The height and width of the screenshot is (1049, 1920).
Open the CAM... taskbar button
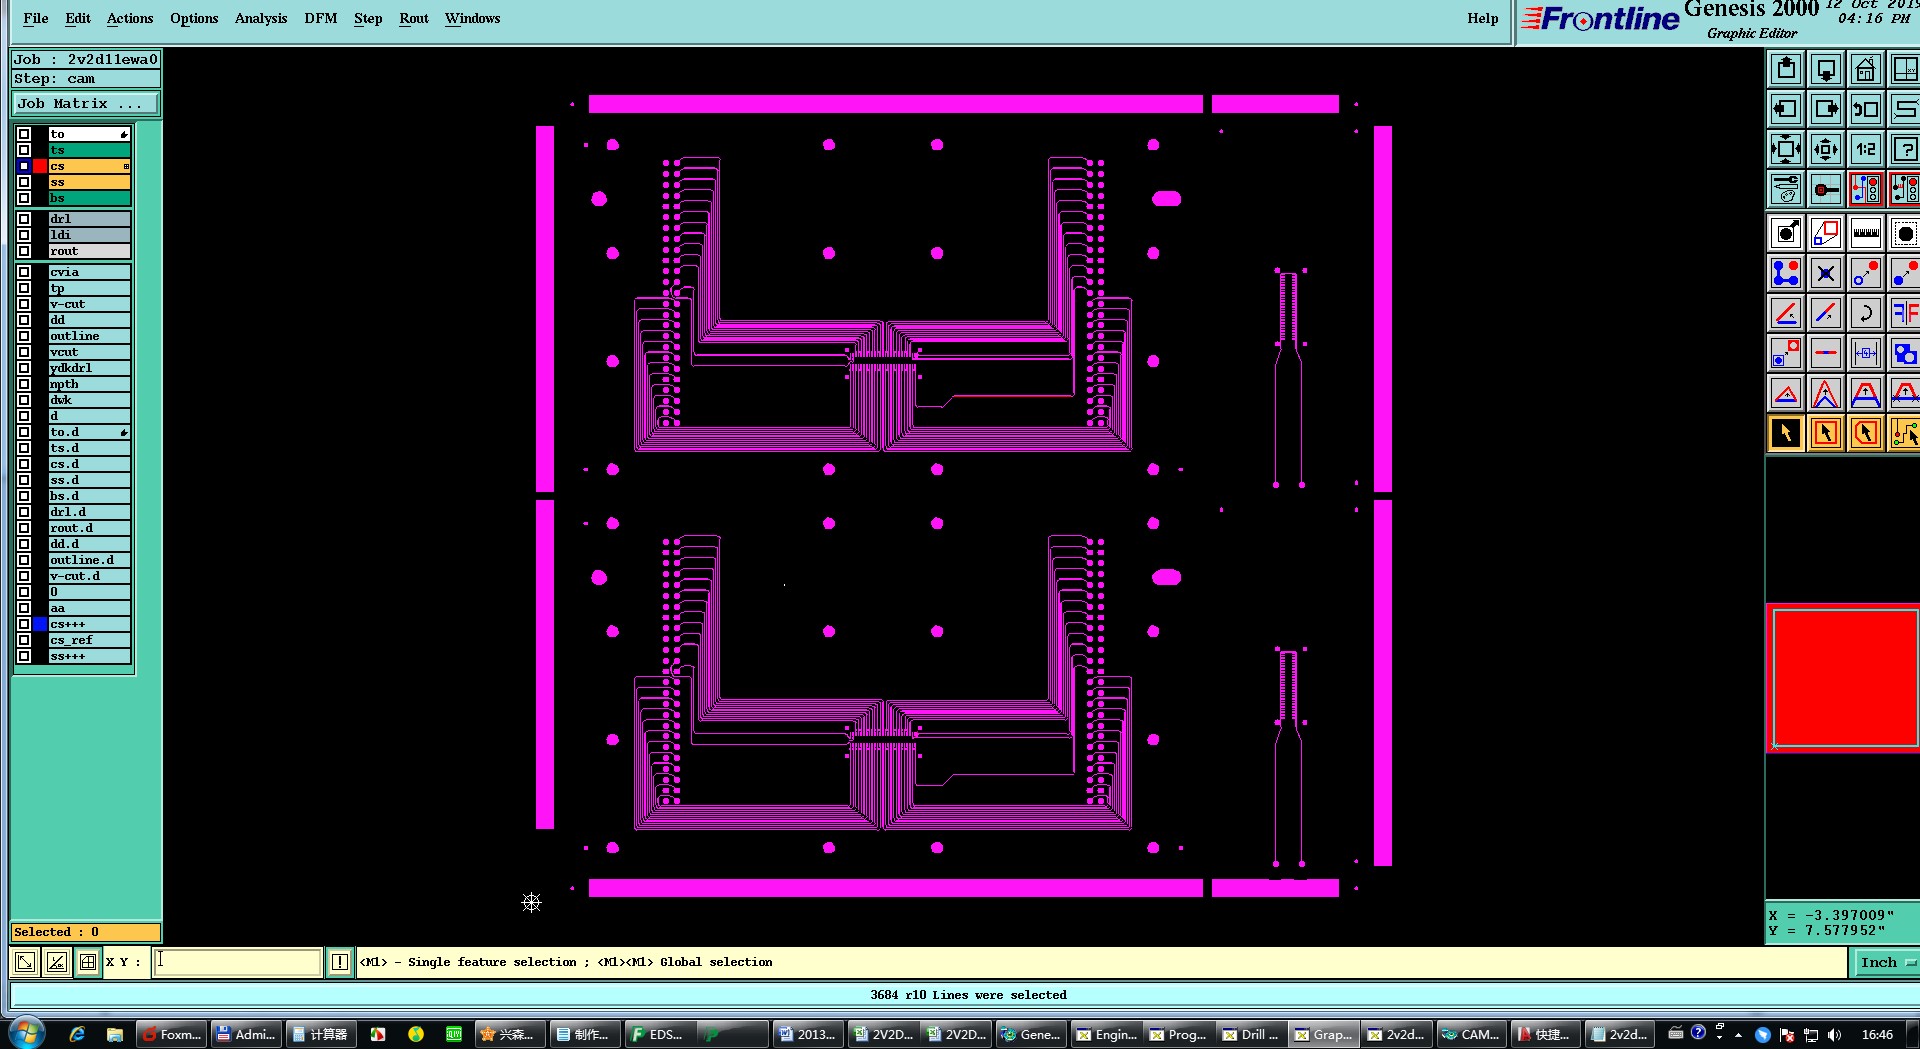click(1470, 1034)
